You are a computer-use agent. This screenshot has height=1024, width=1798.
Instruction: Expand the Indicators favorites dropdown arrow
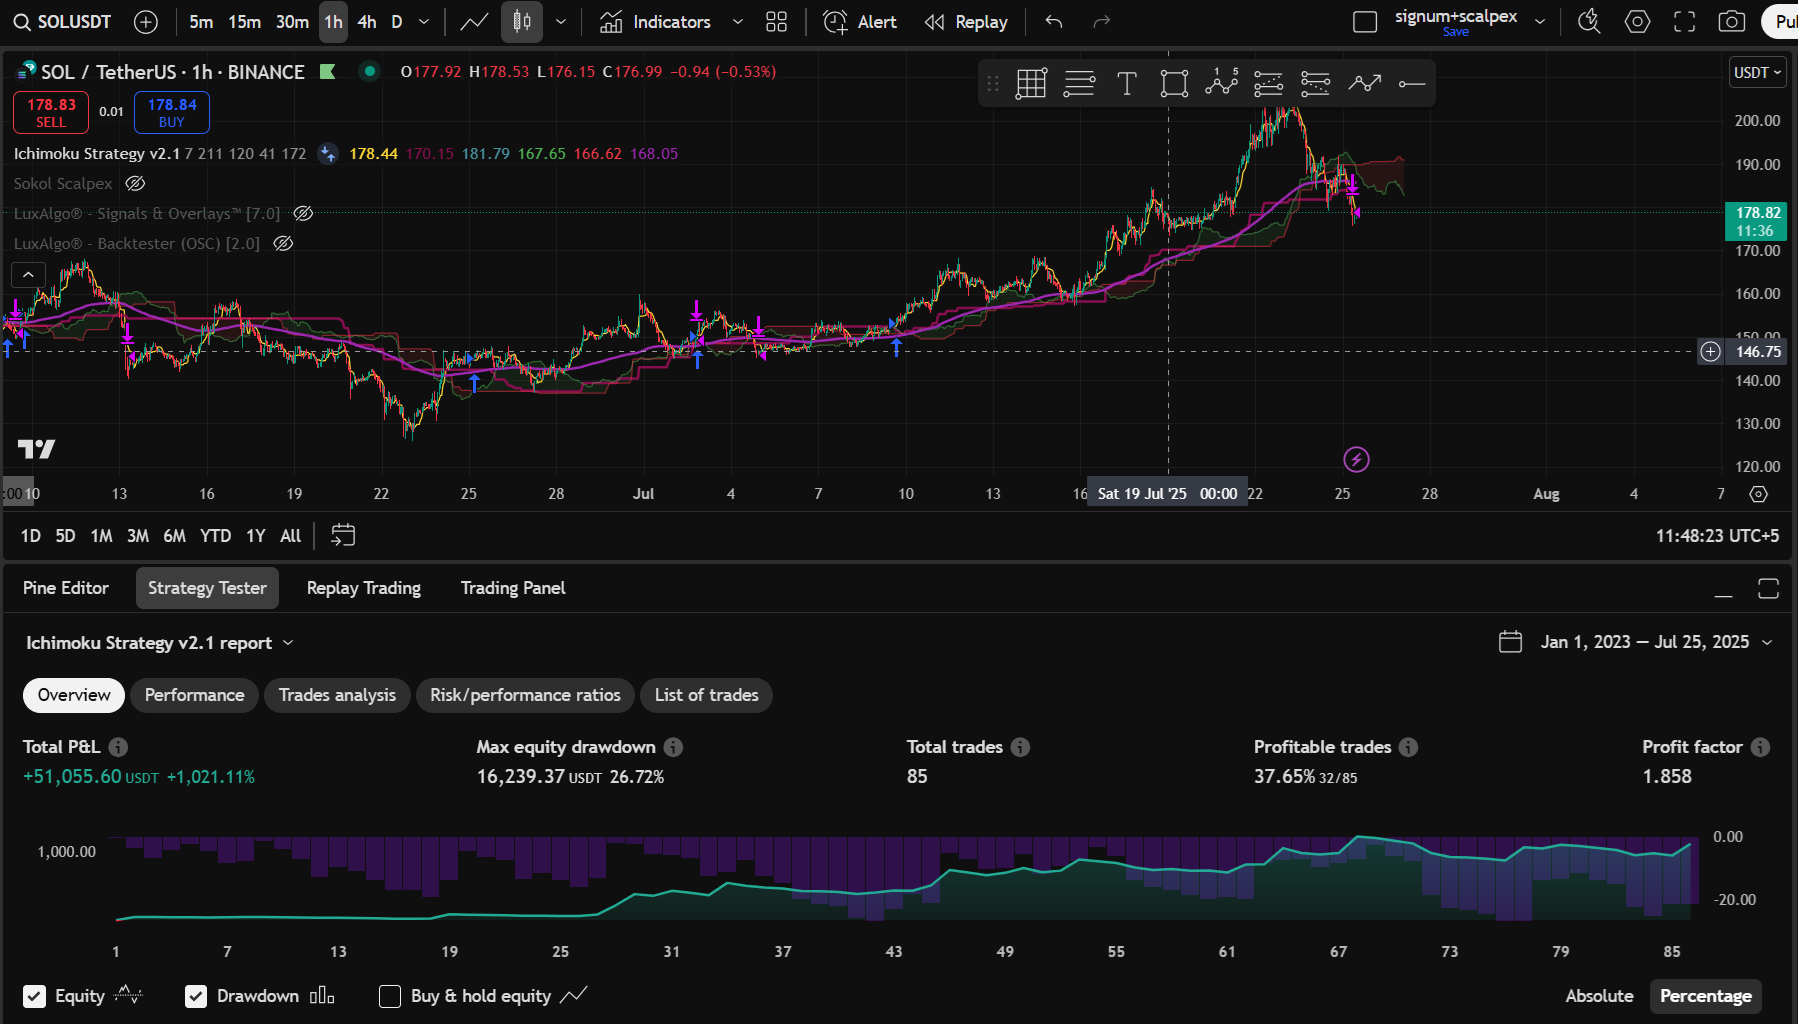[738, 22]
